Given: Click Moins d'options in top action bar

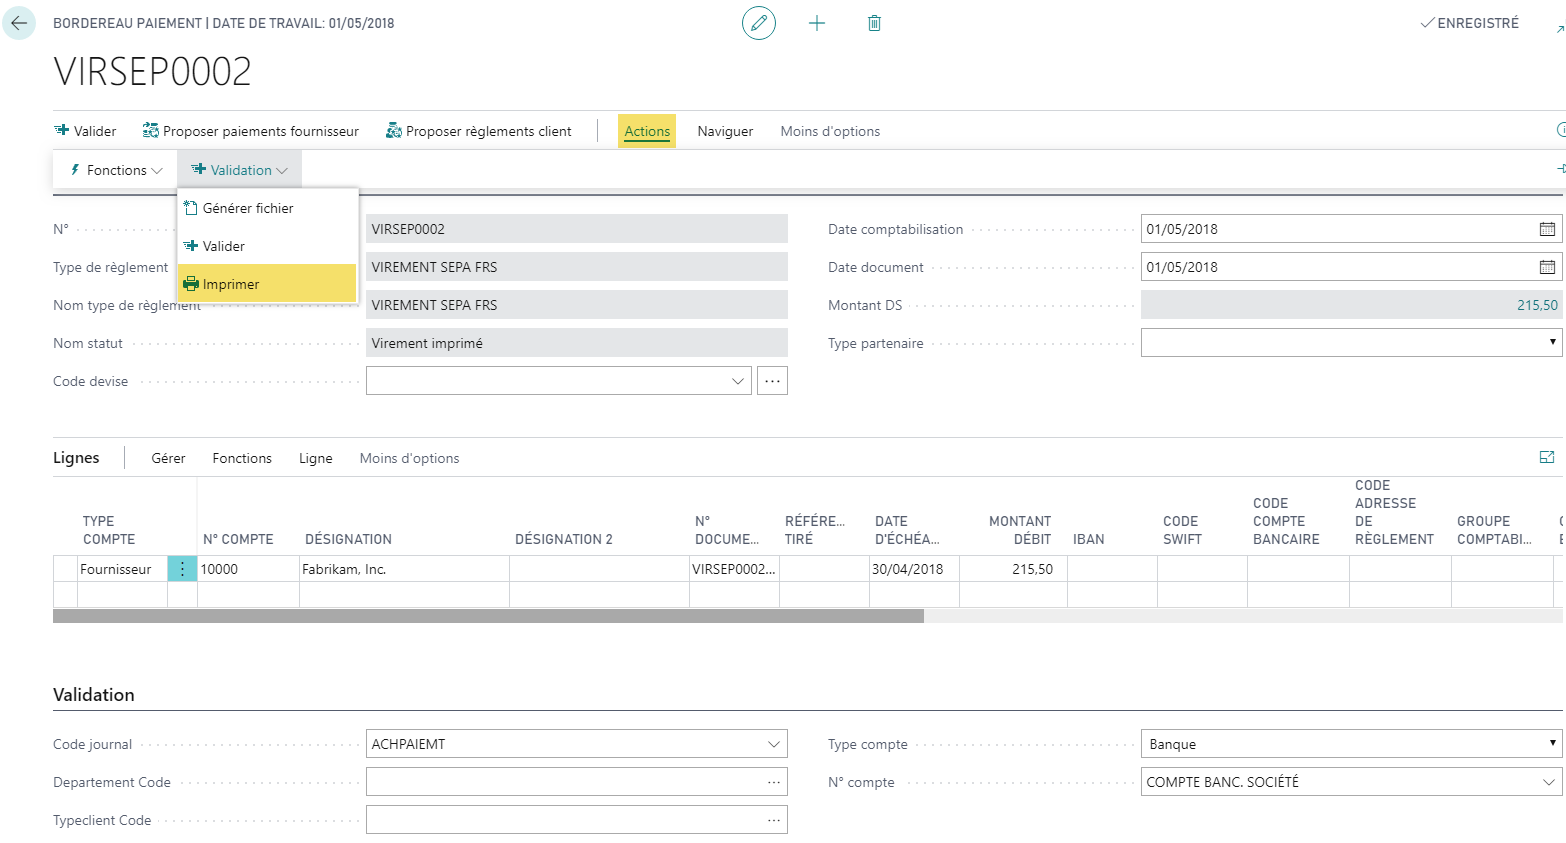Looking at the screenshot, I should coord(830,131).
